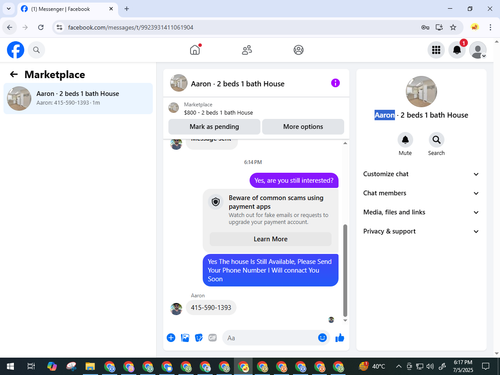This screenshot has height=375, width=500.
Task: Click the 'Yes, are you still interested?' message
Action: pos(294,181)
